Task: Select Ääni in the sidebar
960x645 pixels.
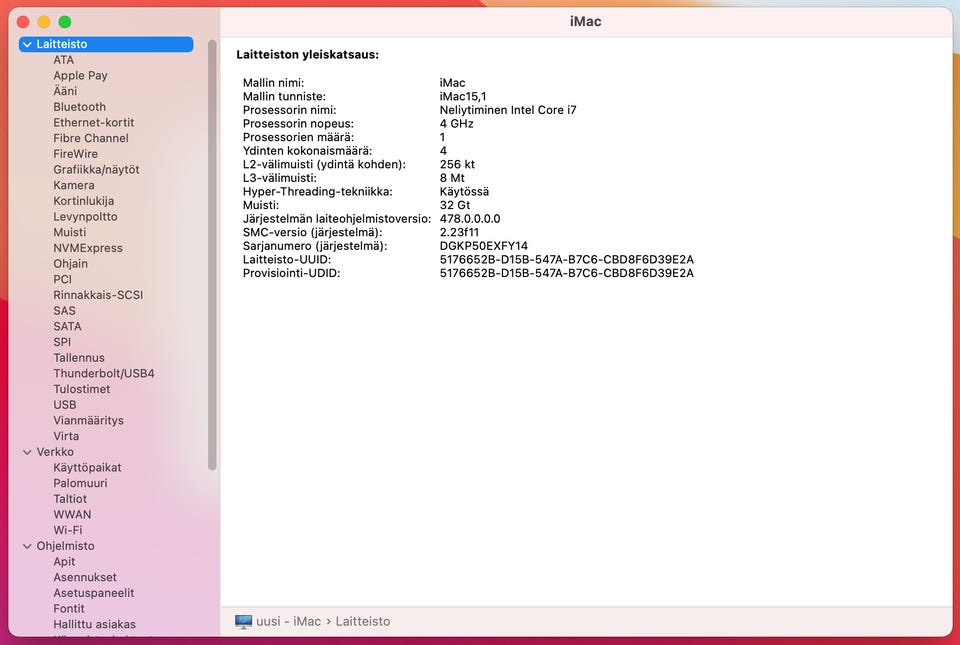Action: [65, 91]
